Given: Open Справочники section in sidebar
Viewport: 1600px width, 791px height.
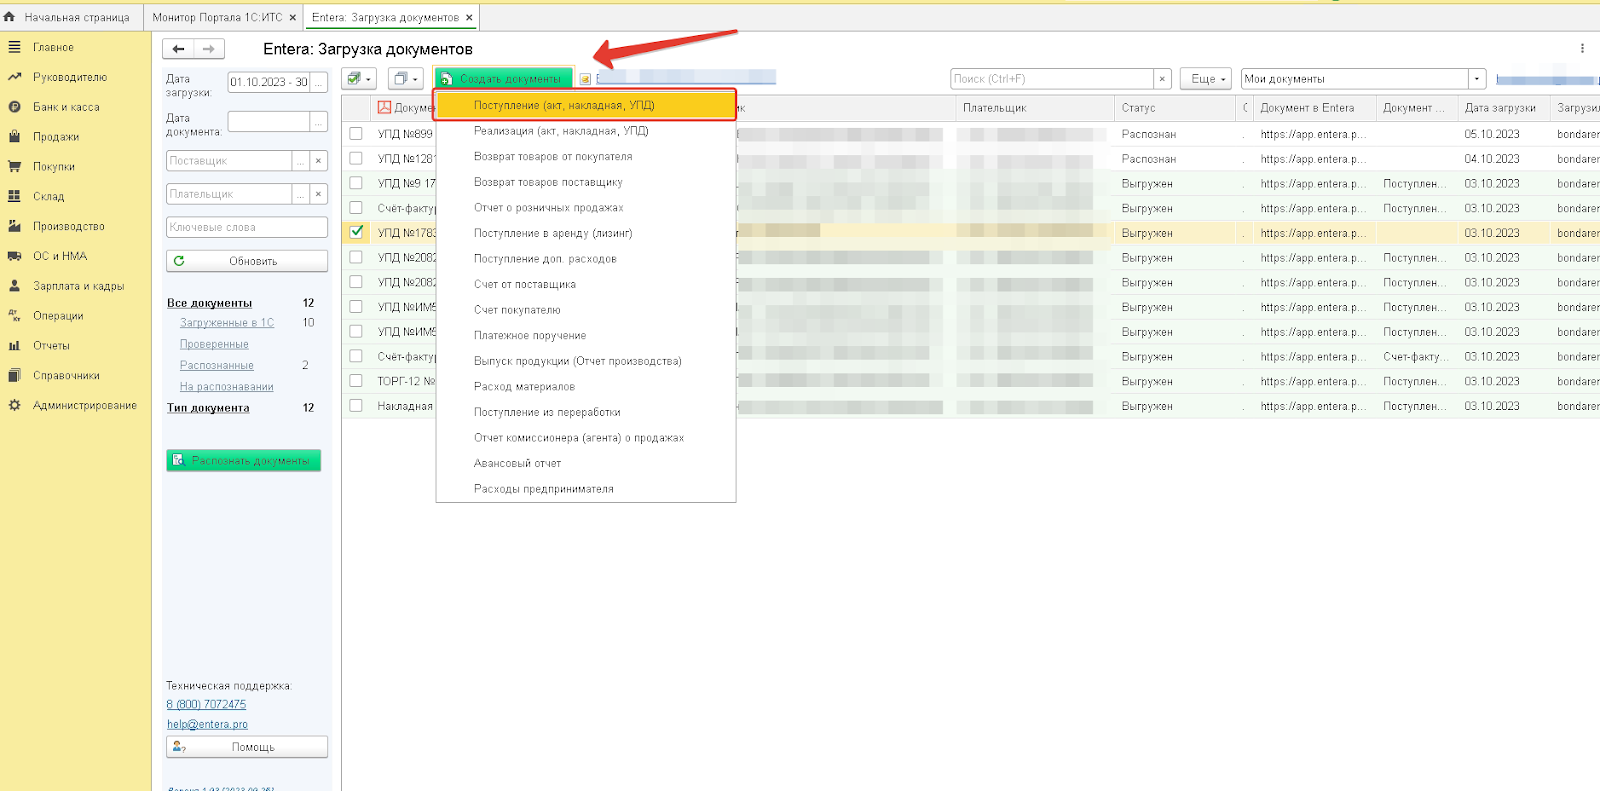Looking at the screenshot, I should click(66, 376).
